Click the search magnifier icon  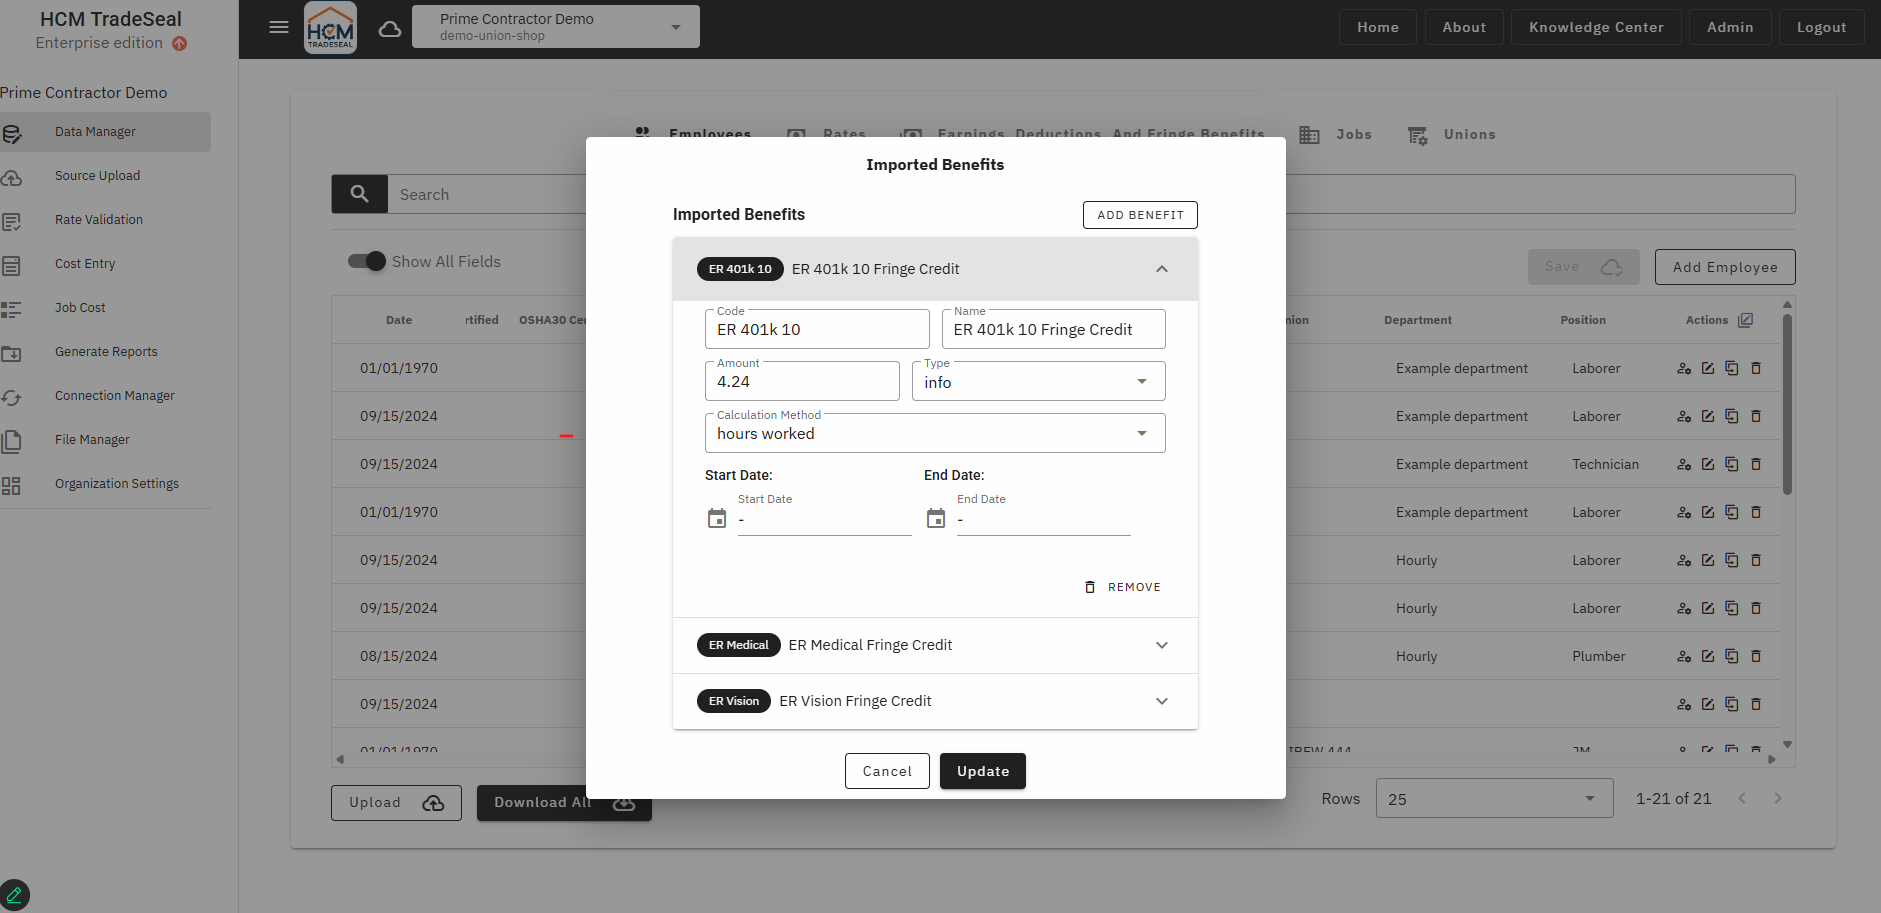click(360, 194)
